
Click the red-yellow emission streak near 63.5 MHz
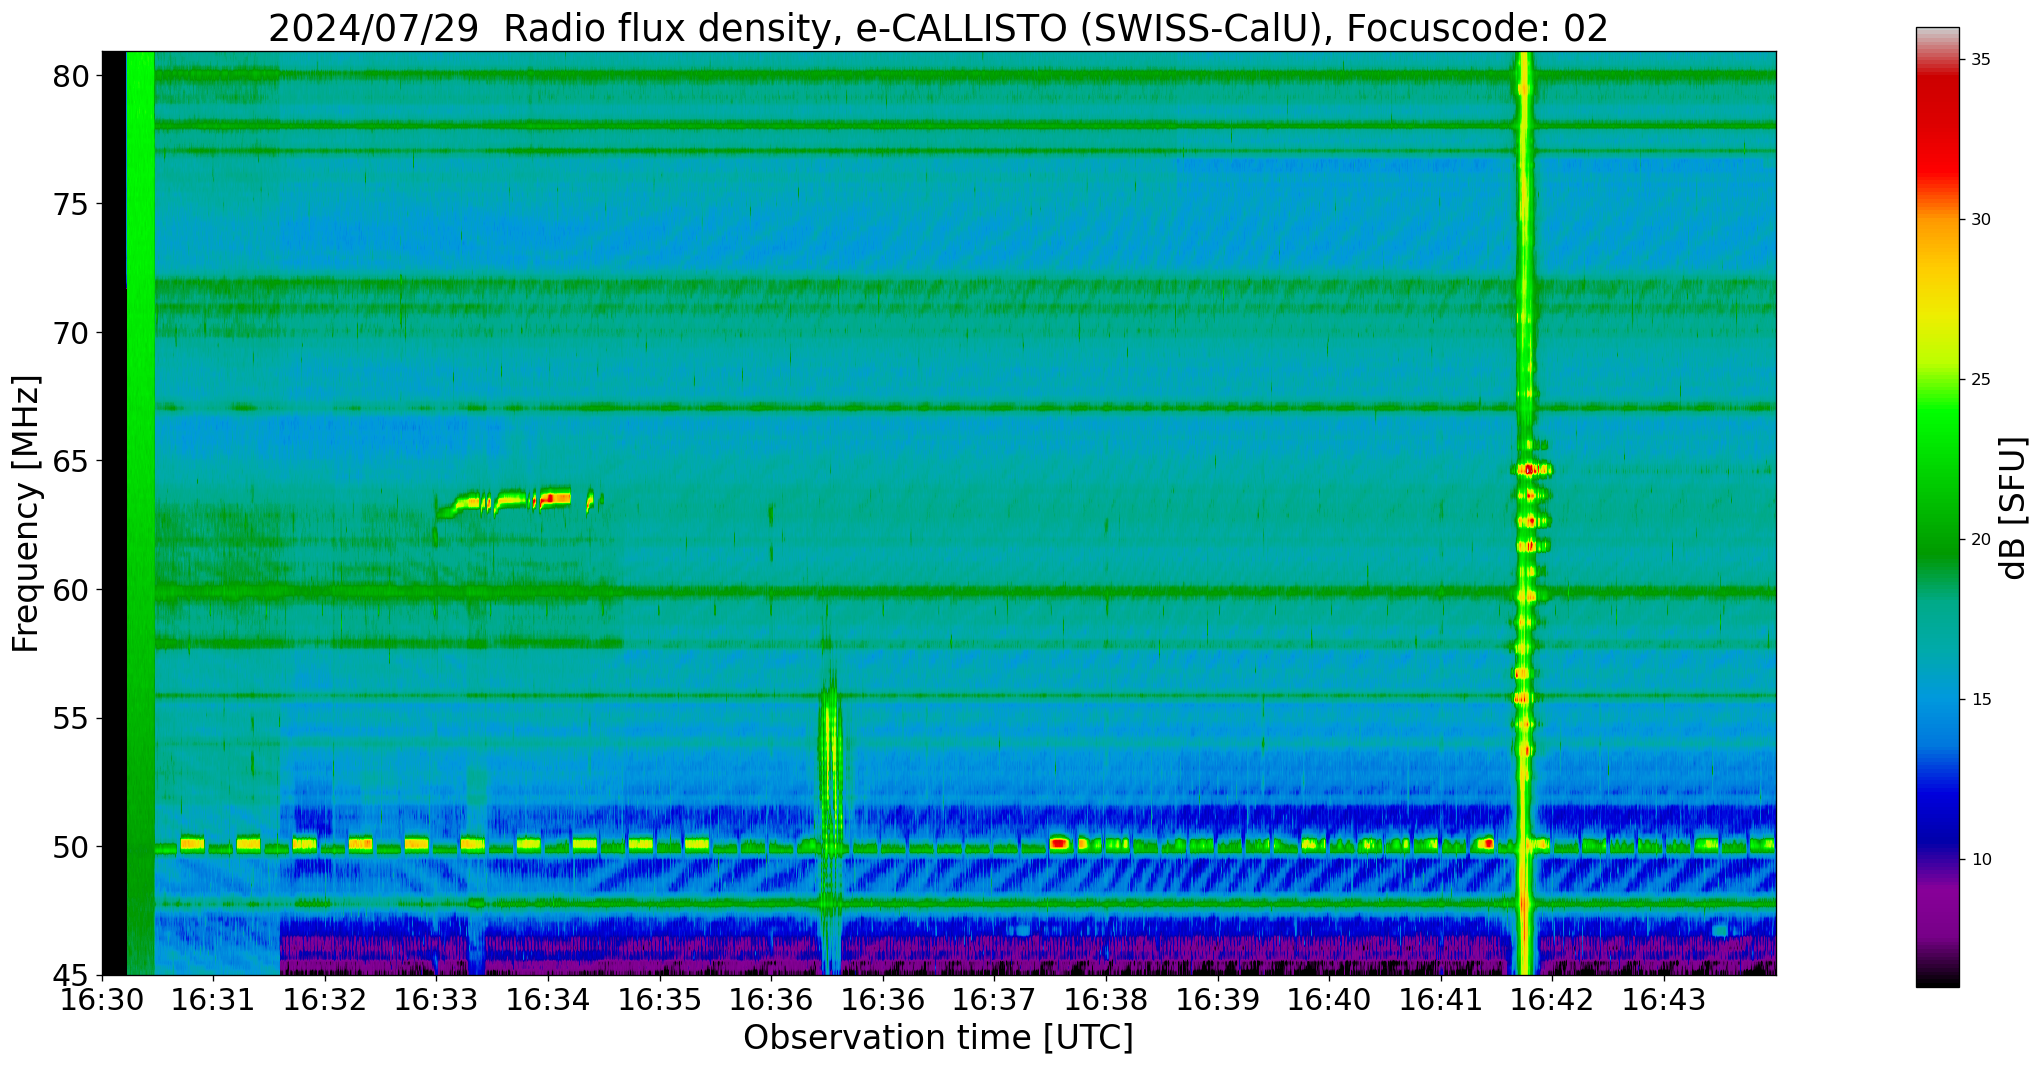coord(518,500)
